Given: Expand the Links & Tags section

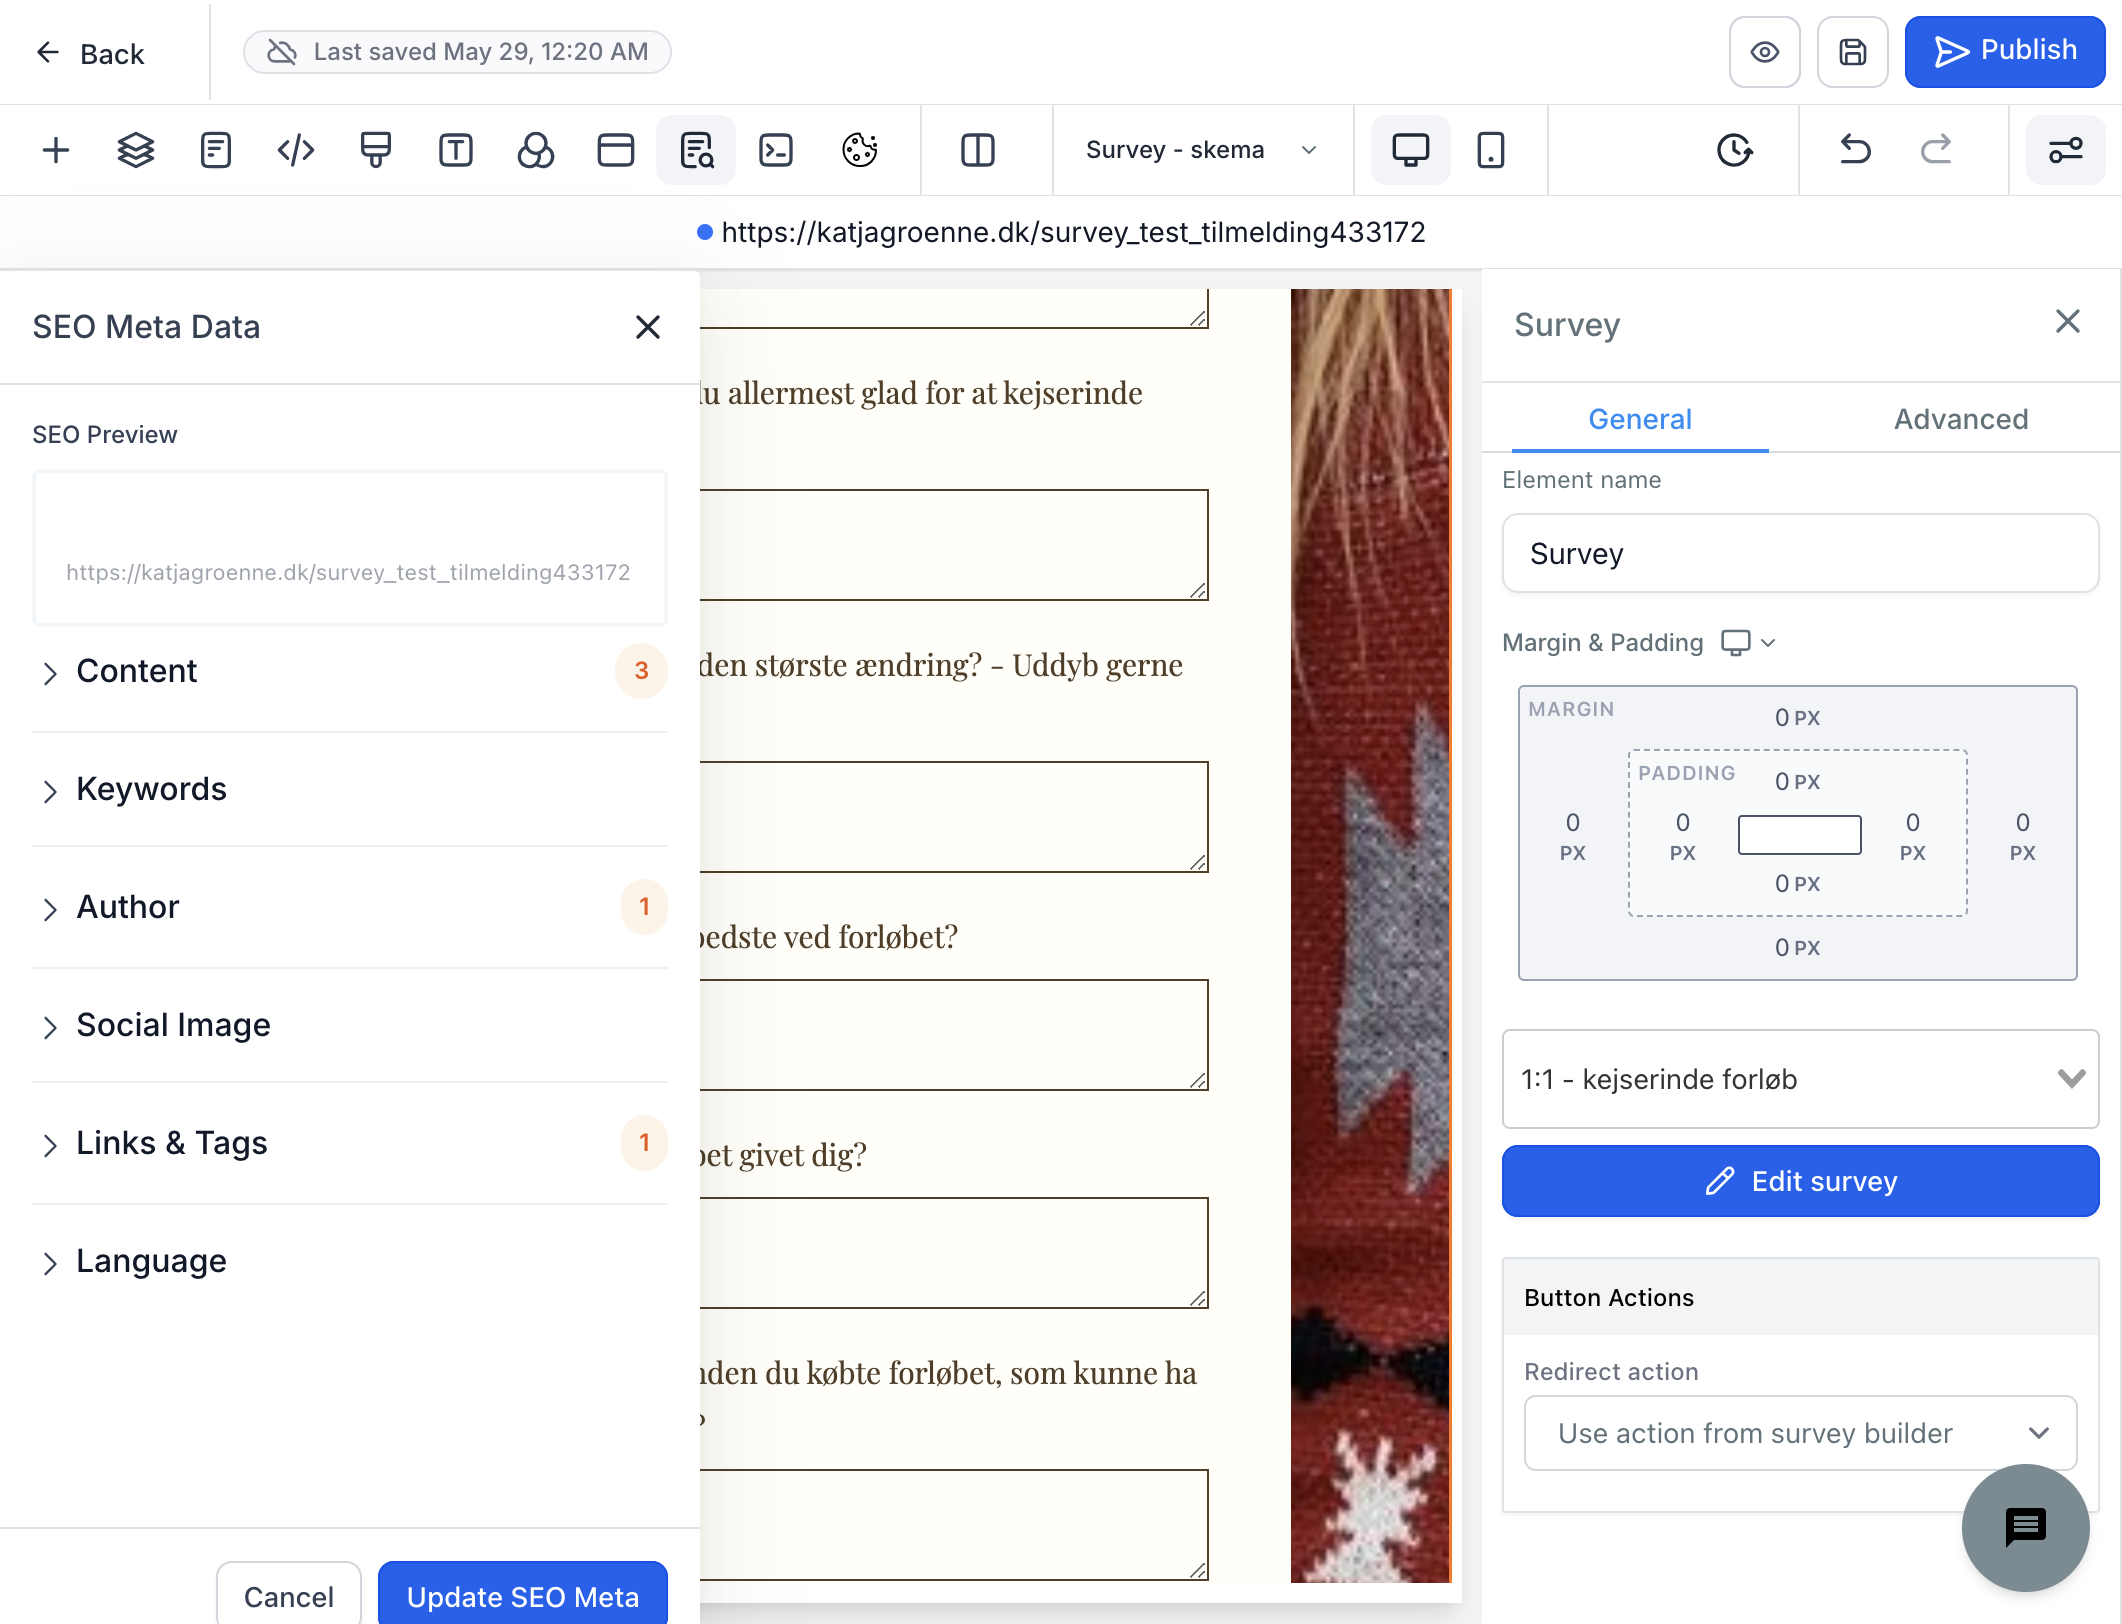Looking at the screenshot, I should click(350, 1143).
